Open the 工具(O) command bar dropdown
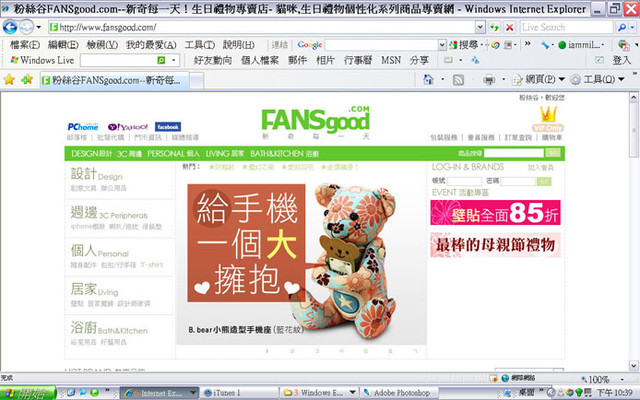 pyautogui.click(x=598, y=80)
